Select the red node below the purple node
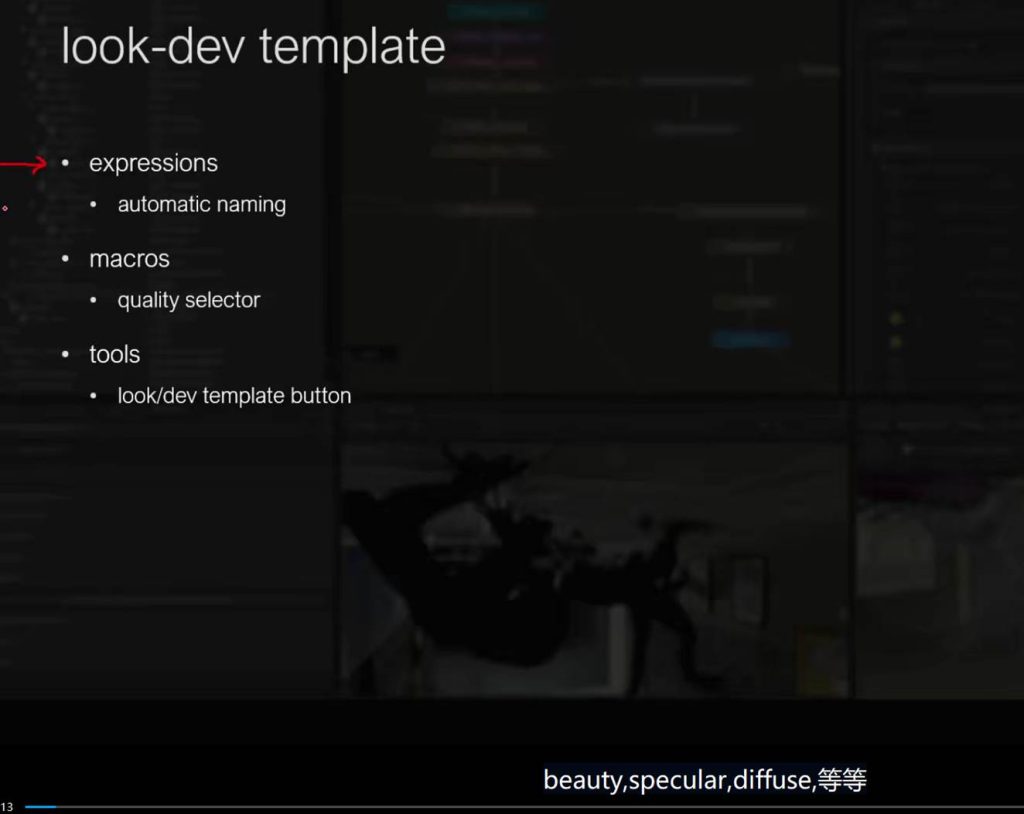 (x=495, y=60)
